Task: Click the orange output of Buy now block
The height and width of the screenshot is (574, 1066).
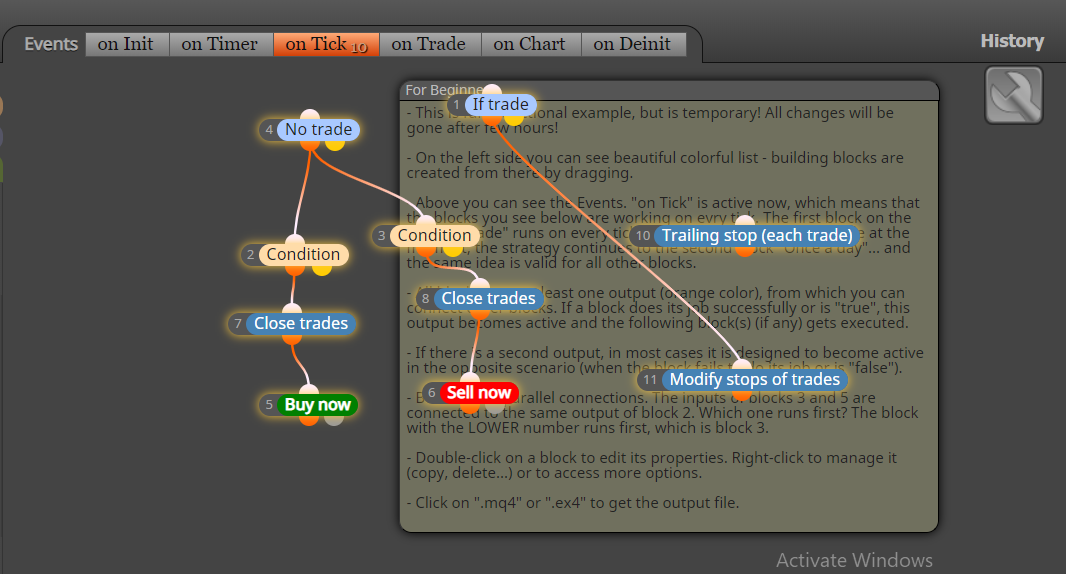Action: (309, 419)
